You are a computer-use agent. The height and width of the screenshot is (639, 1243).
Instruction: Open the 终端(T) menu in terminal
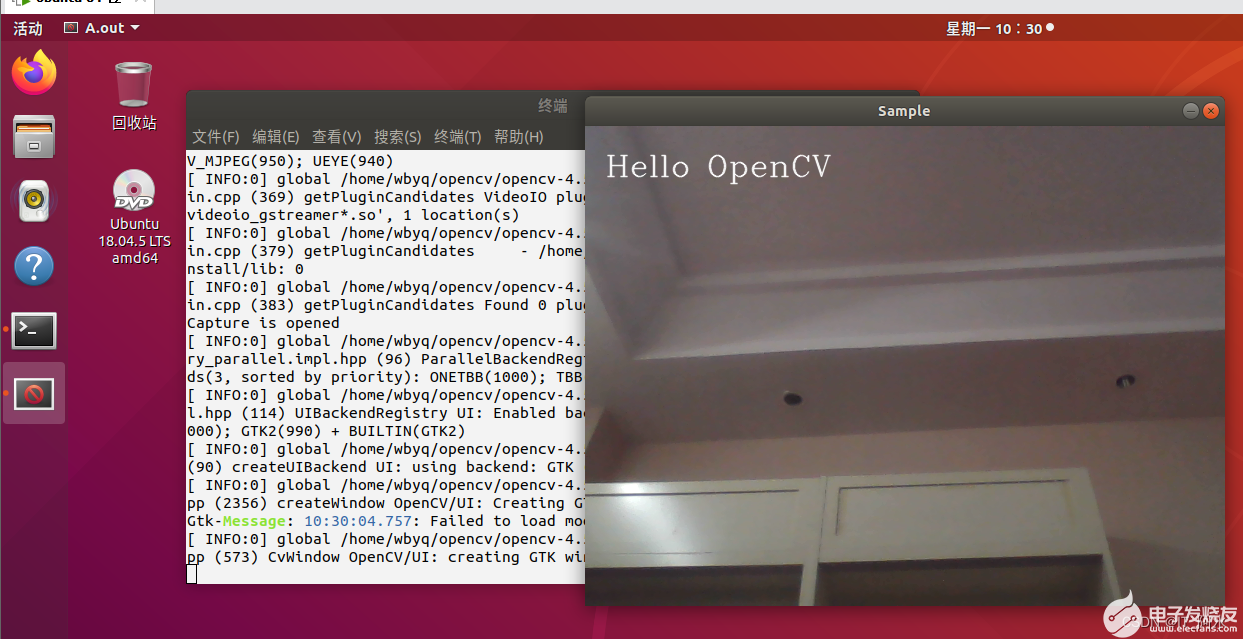point(458,137)
